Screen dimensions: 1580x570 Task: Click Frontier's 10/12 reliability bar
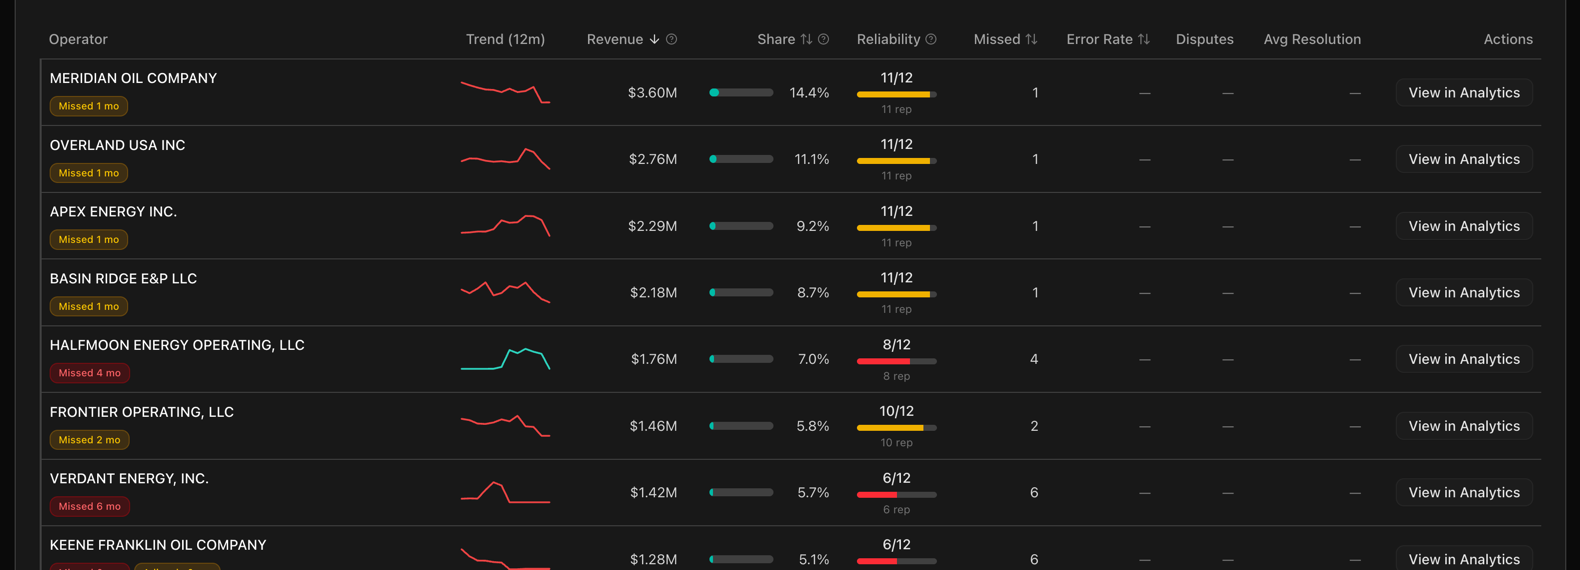[x=897, y=428]
